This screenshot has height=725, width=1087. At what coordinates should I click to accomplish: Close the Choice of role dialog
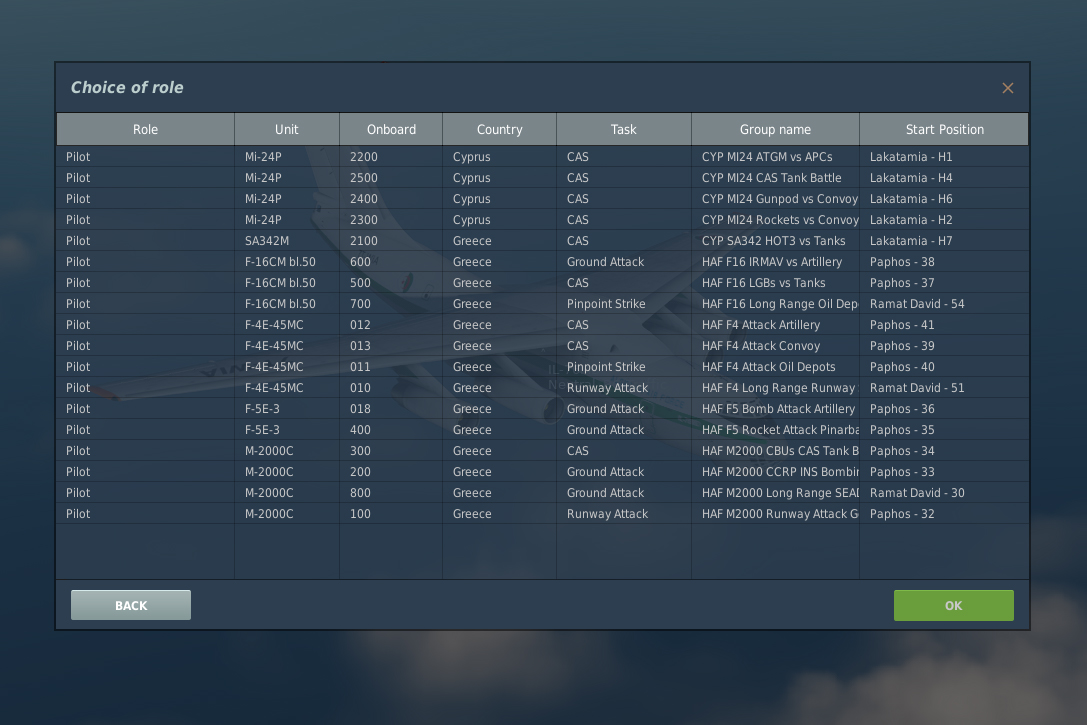1007,88
